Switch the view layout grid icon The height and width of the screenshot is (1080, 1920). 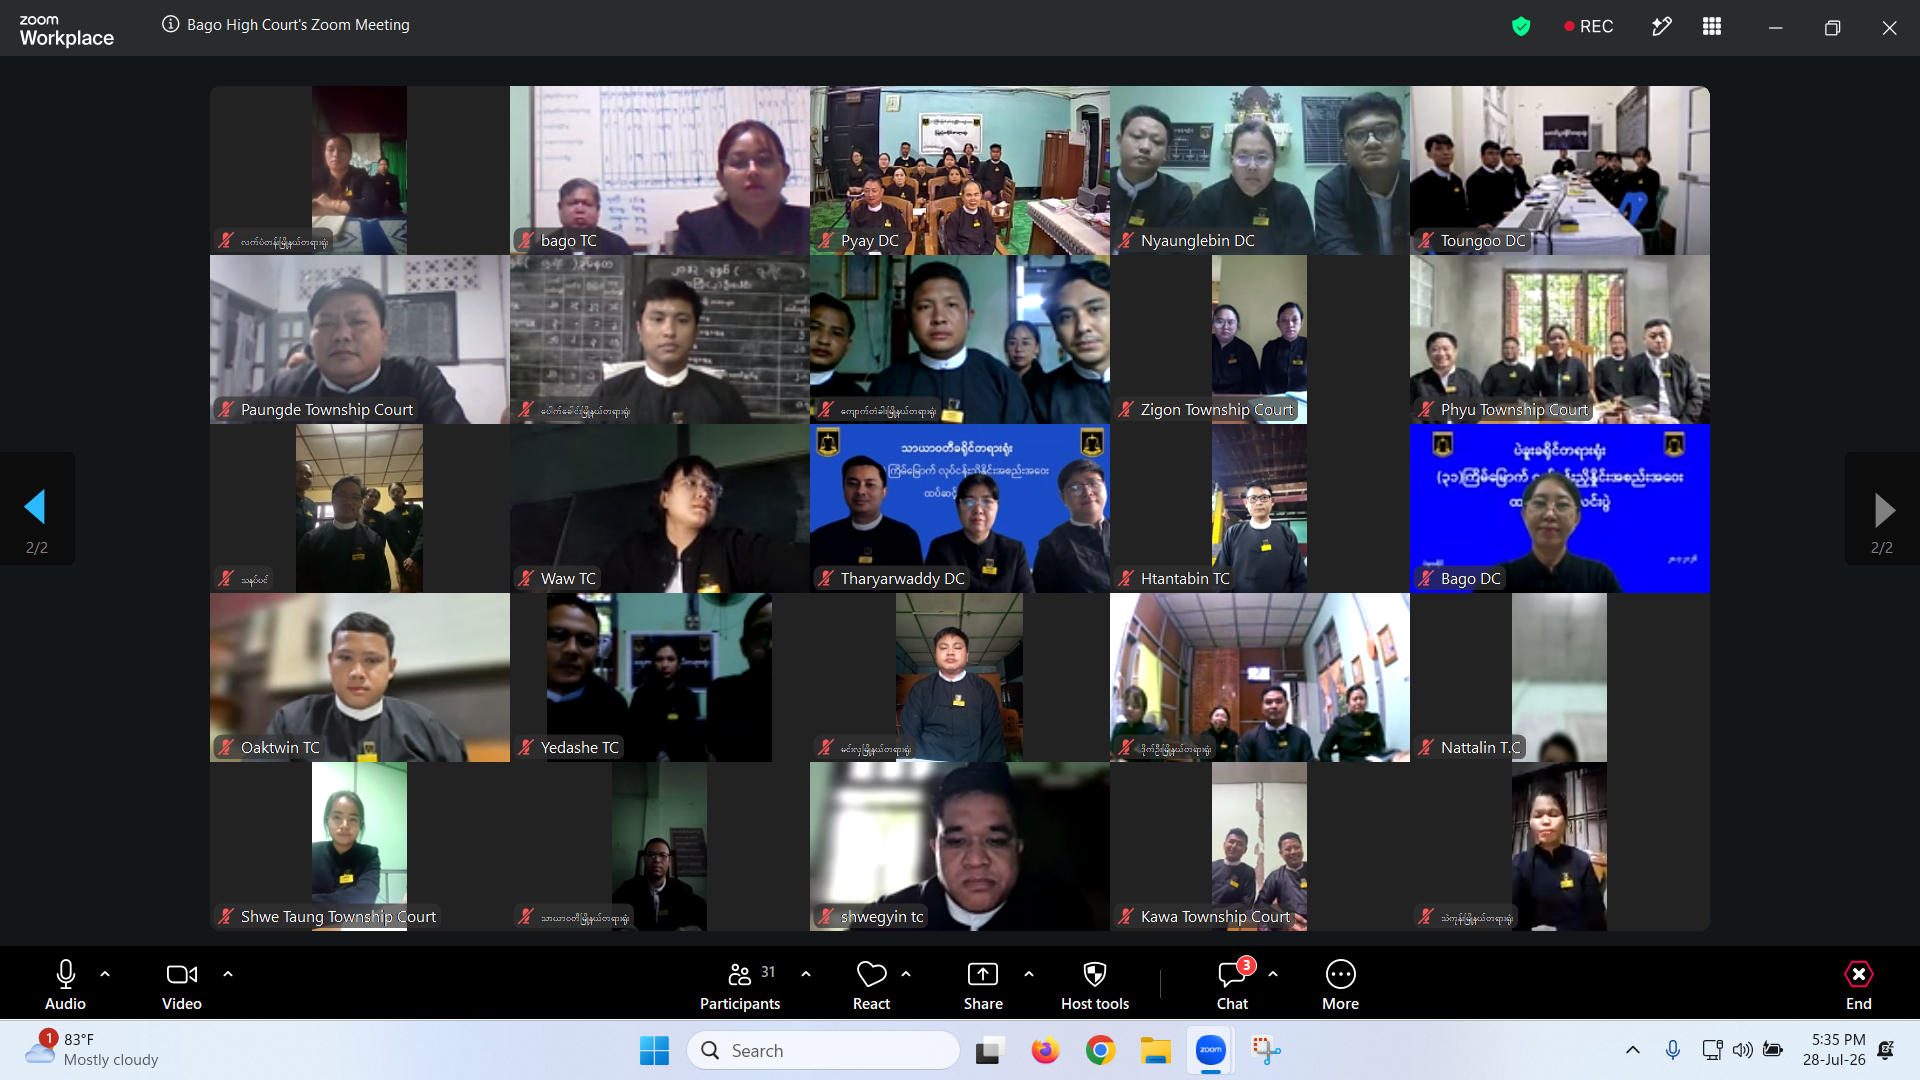(1712, 27)
